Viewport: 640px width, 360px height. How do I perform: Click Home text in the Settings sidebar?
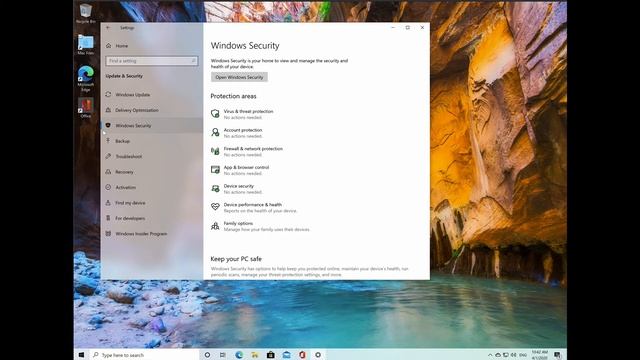(122, 46)
